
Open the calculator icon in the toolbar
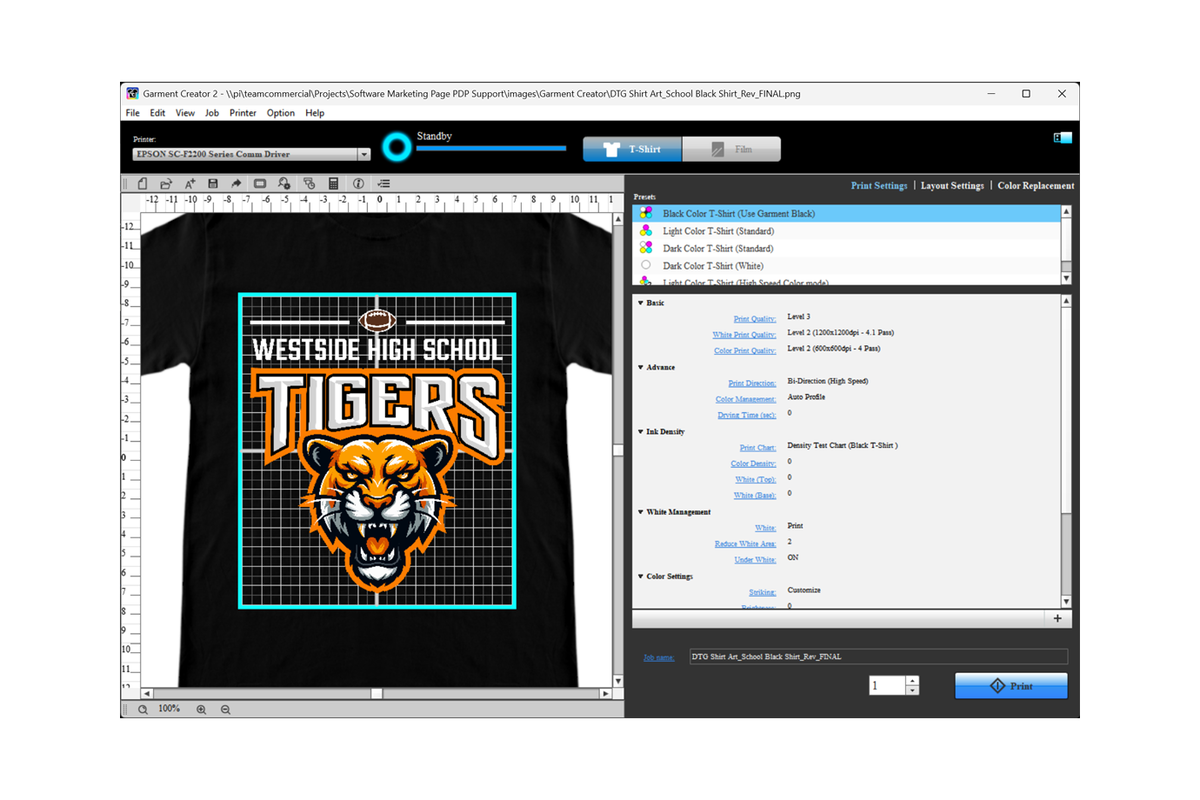tap(333, 184)
